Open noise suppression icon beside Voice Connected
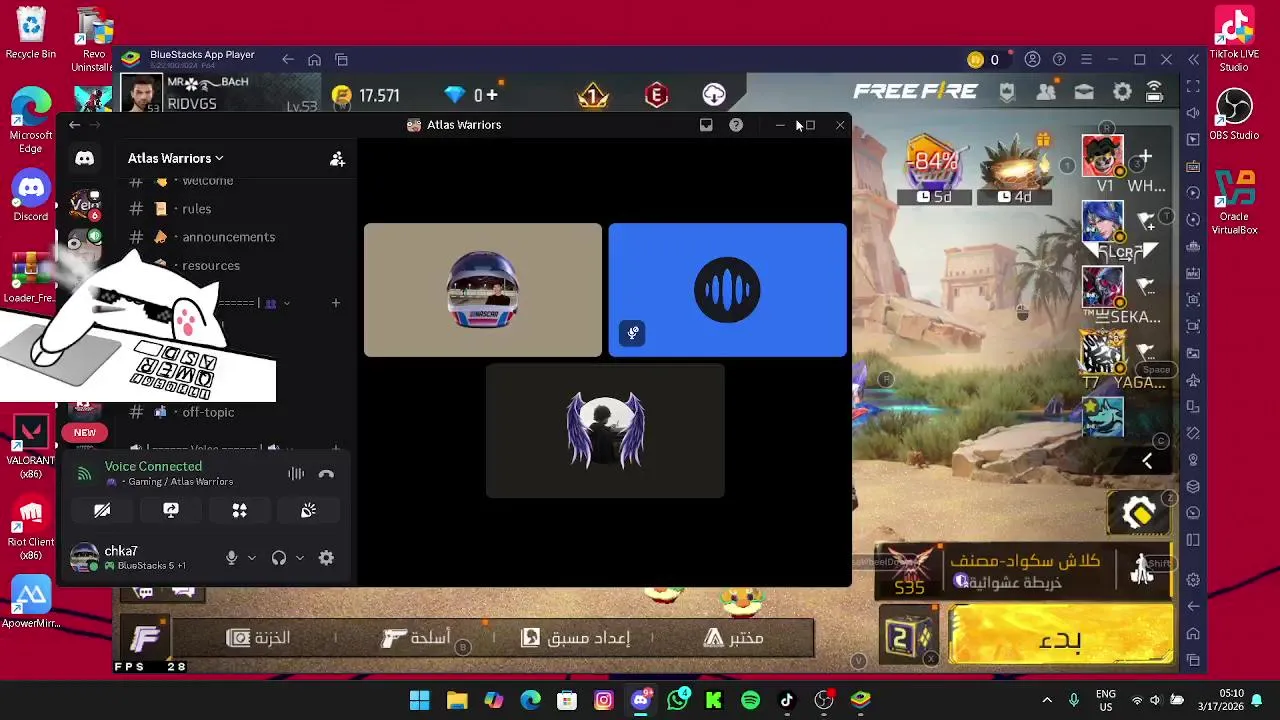Screen dimensions: 1280x720 click(296, 474)
